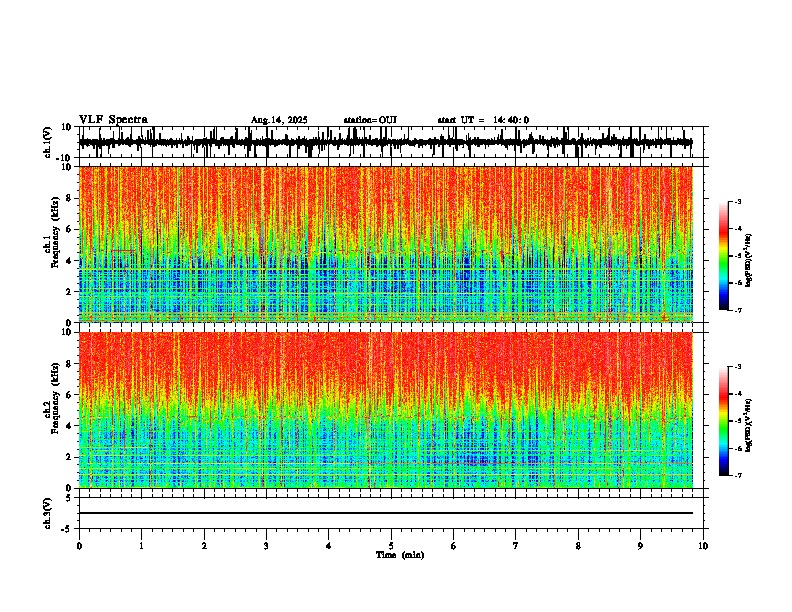This screenshot has height=612, width=792.
Task: Click the "2" kHz tick on ch.2 frequency axis
Action: 69,457
